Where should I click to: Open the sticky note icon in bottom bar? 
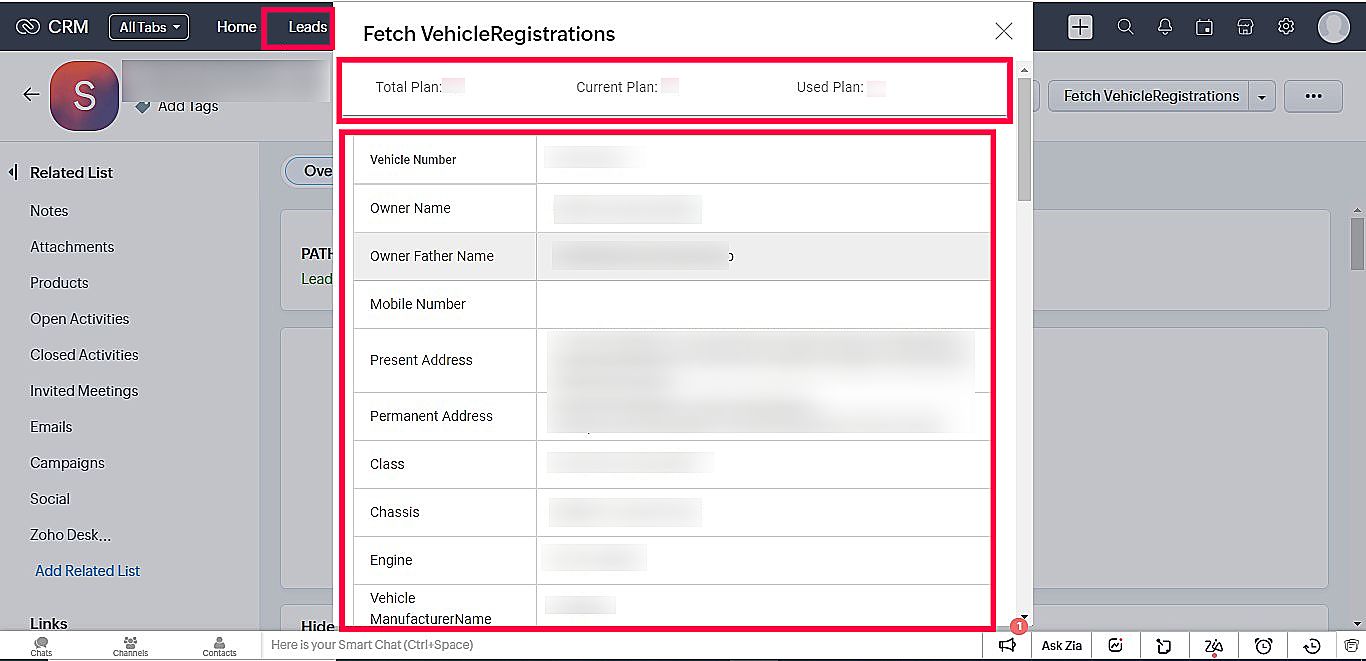[x=1164, y=645]
